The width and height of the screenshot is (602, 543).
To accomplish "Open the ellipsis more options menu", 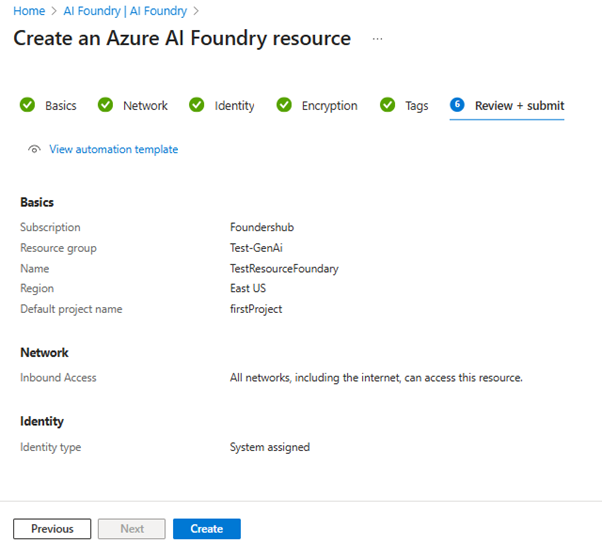I will pyautogui.click(x=377, y=39).
